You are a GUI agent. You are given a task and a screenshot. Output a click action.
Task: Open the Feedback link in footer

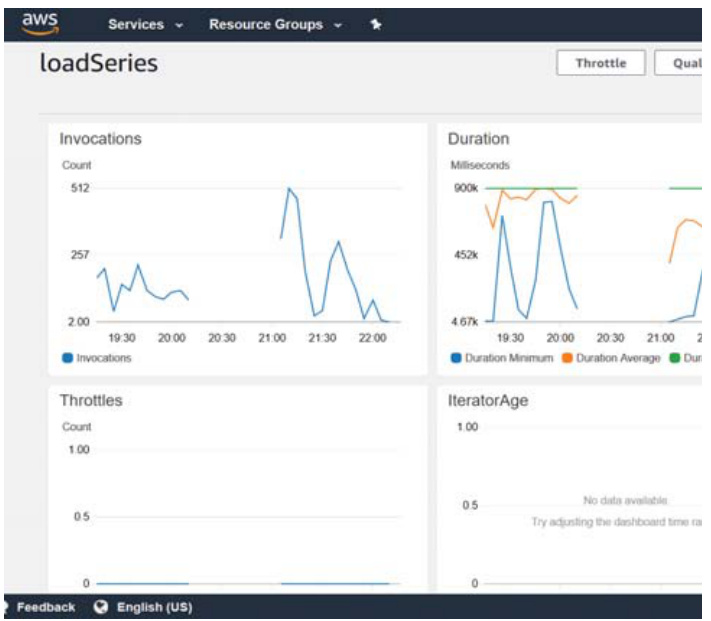[45, 607]
